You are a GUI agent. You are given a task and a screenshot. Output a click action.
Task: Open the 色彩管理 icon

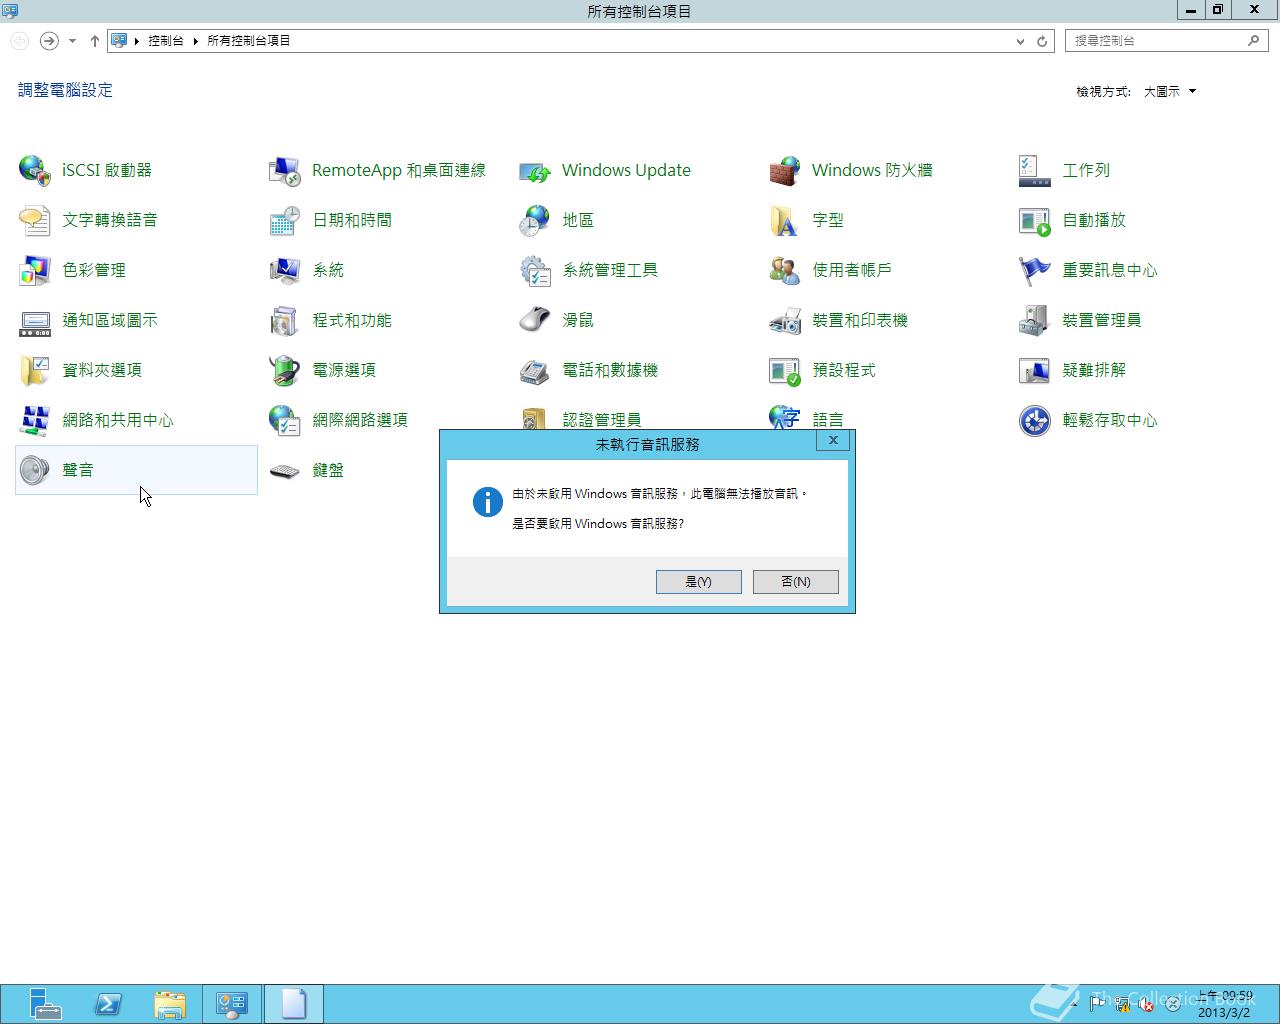point(35,270)
